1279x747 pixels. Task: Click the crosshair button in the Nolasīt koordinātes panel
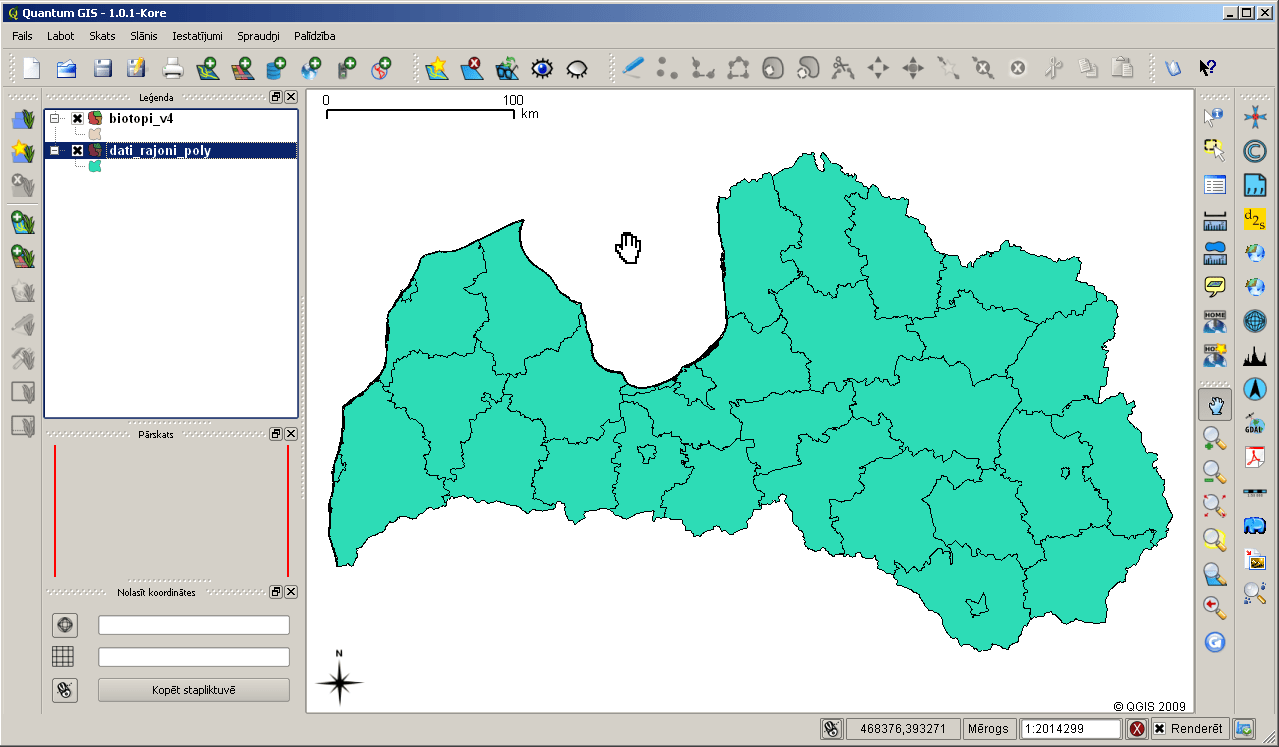(65, 625)
